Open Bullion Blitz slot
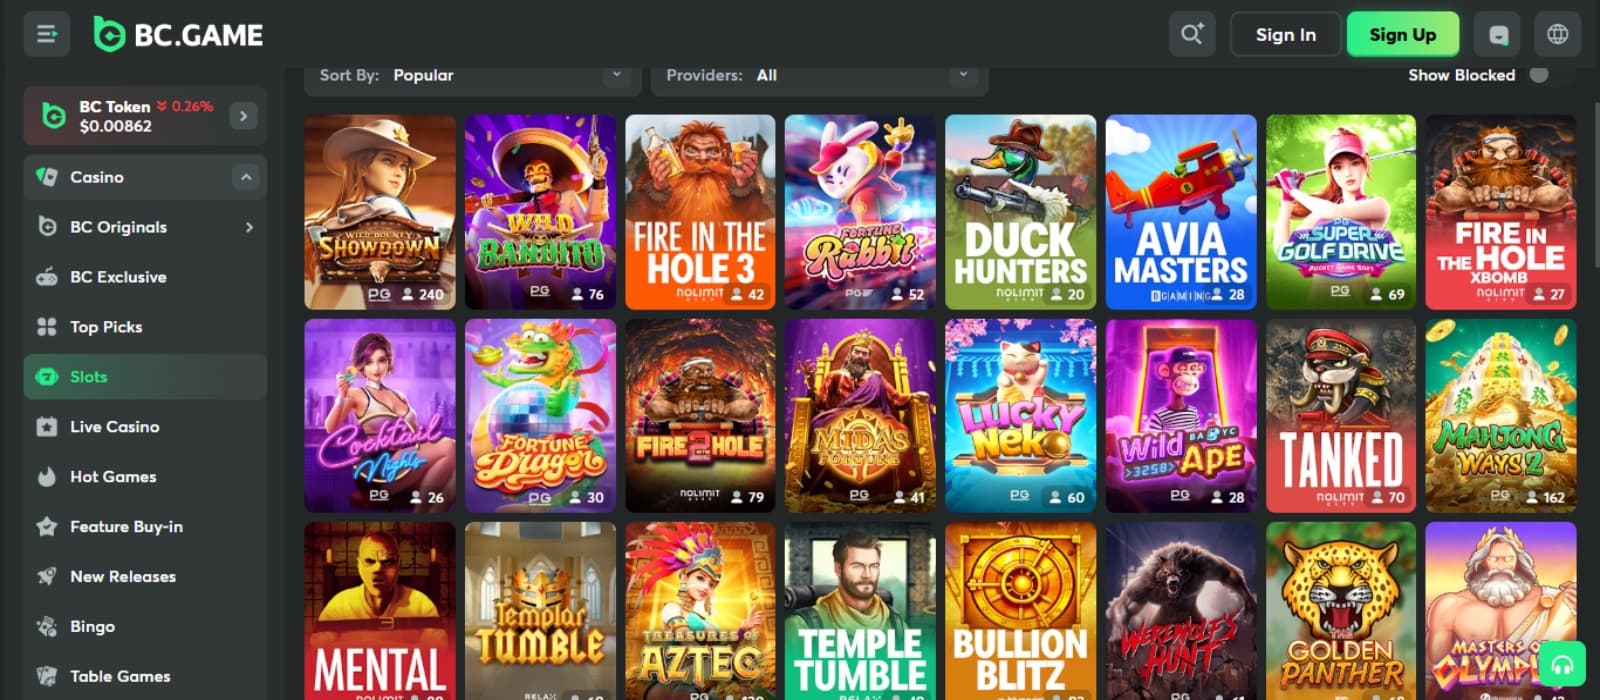The height and width of the screenshot is (700, 1600). coord(1020,611)
